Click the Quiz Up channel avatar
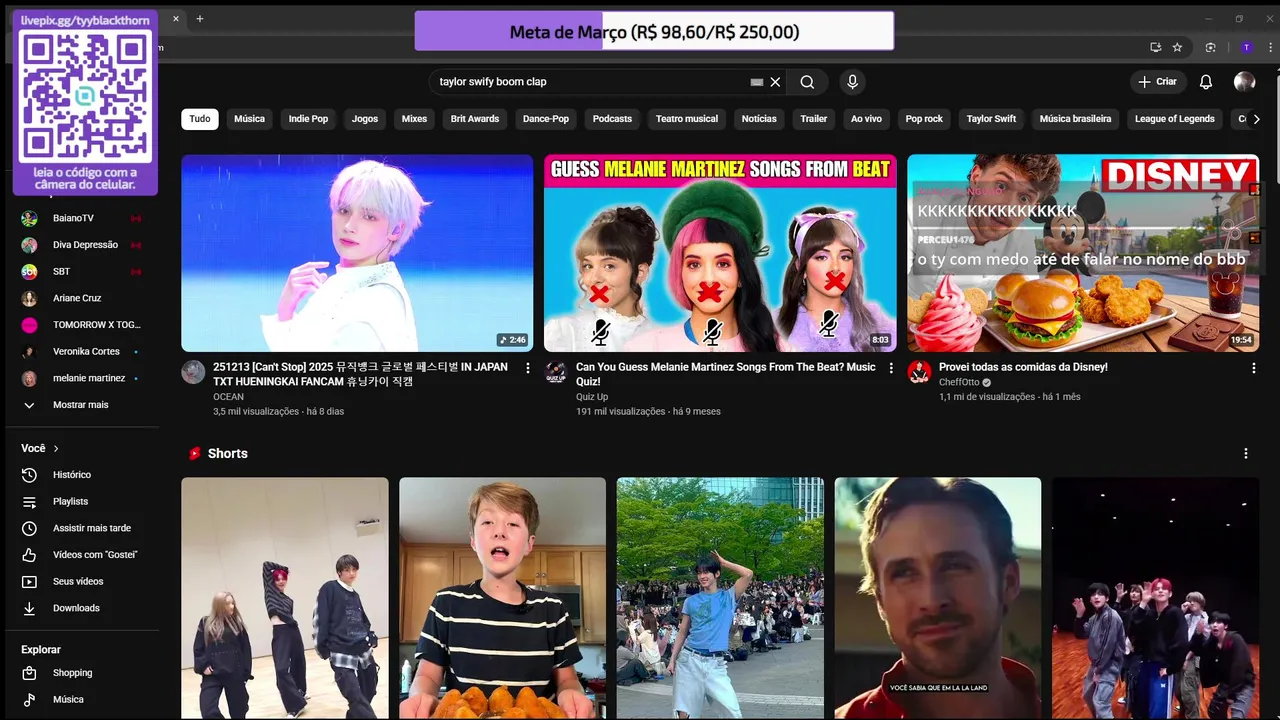Screen dimensions: 1280x720 point(556,372)
